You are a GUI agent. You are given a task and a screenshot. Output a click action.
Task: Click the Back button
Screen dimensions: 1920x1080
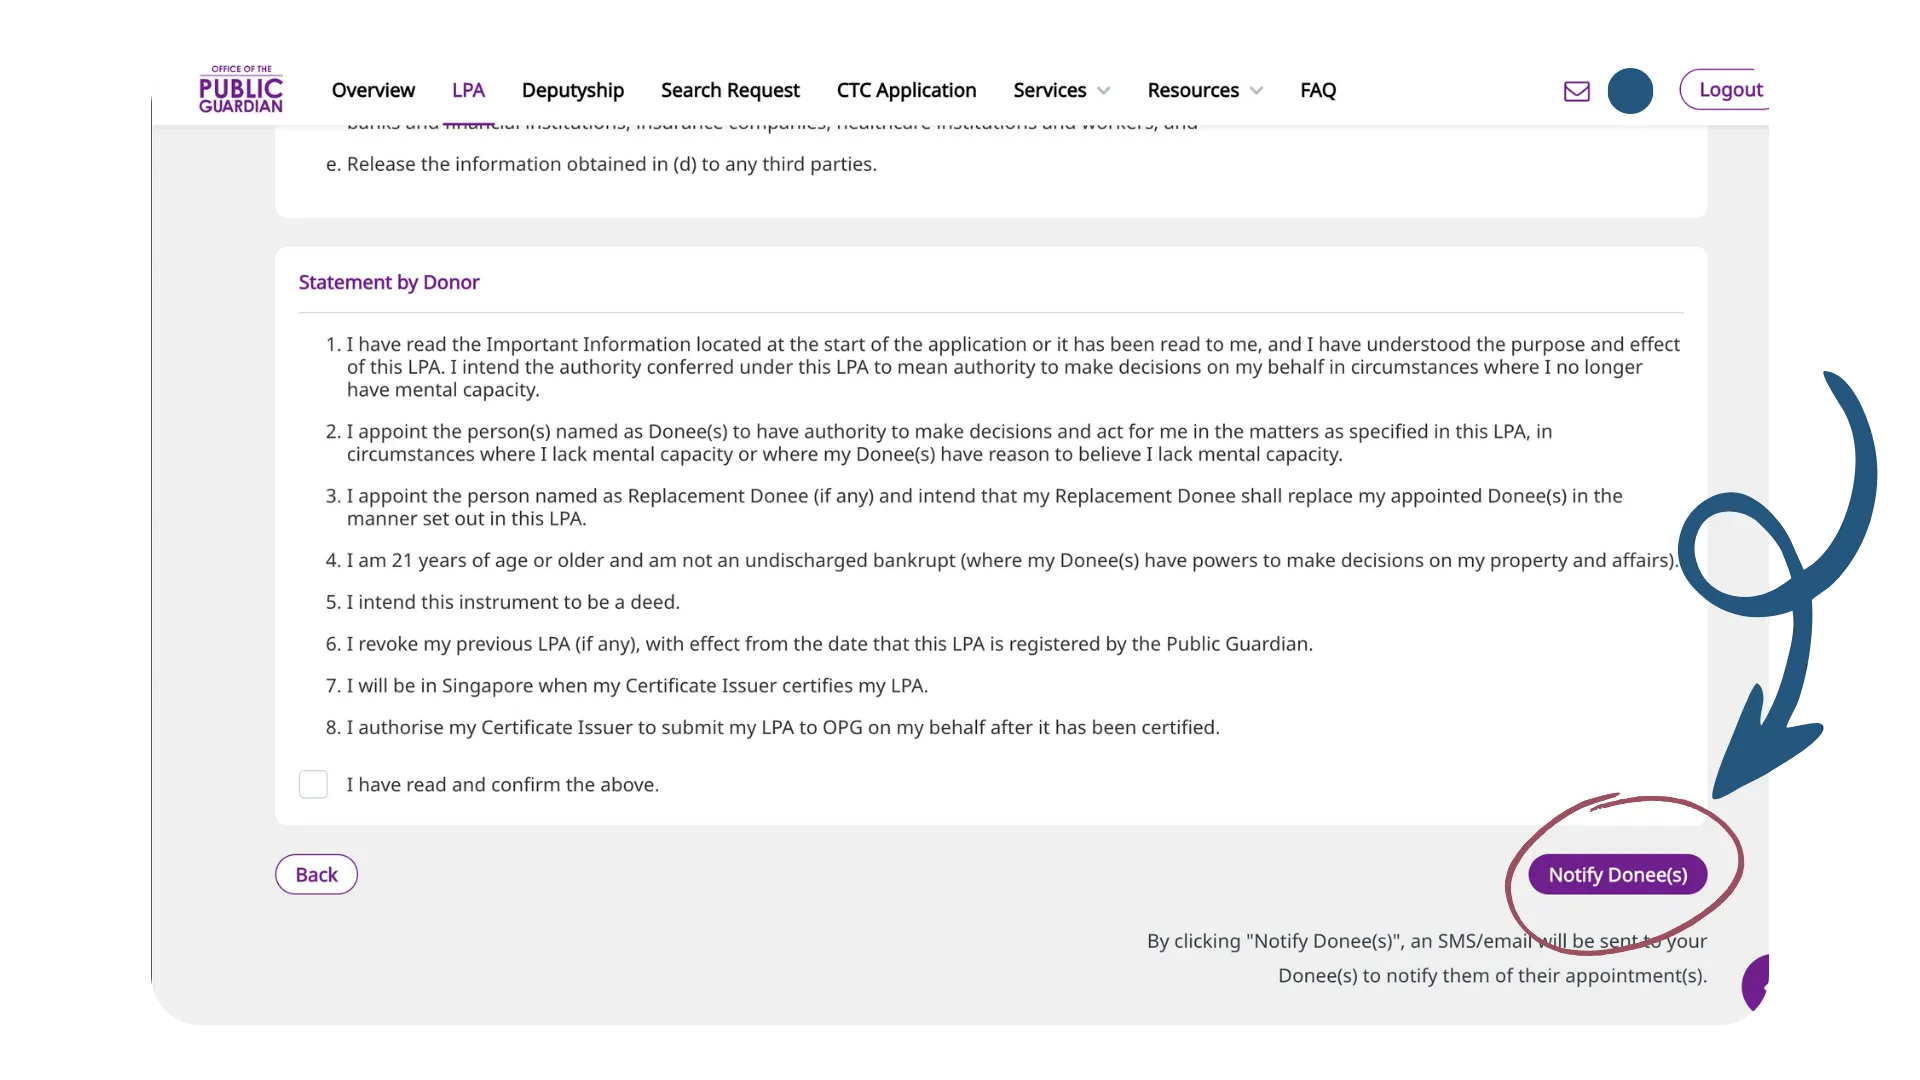pyautogui.click(x=315, y=874)
